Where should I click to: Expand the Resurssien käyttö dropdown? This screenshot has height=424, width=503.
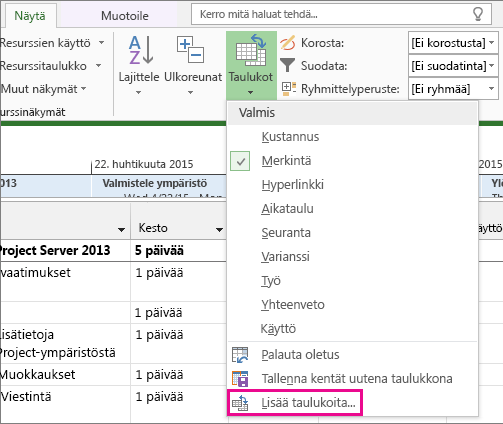point(101,43)
